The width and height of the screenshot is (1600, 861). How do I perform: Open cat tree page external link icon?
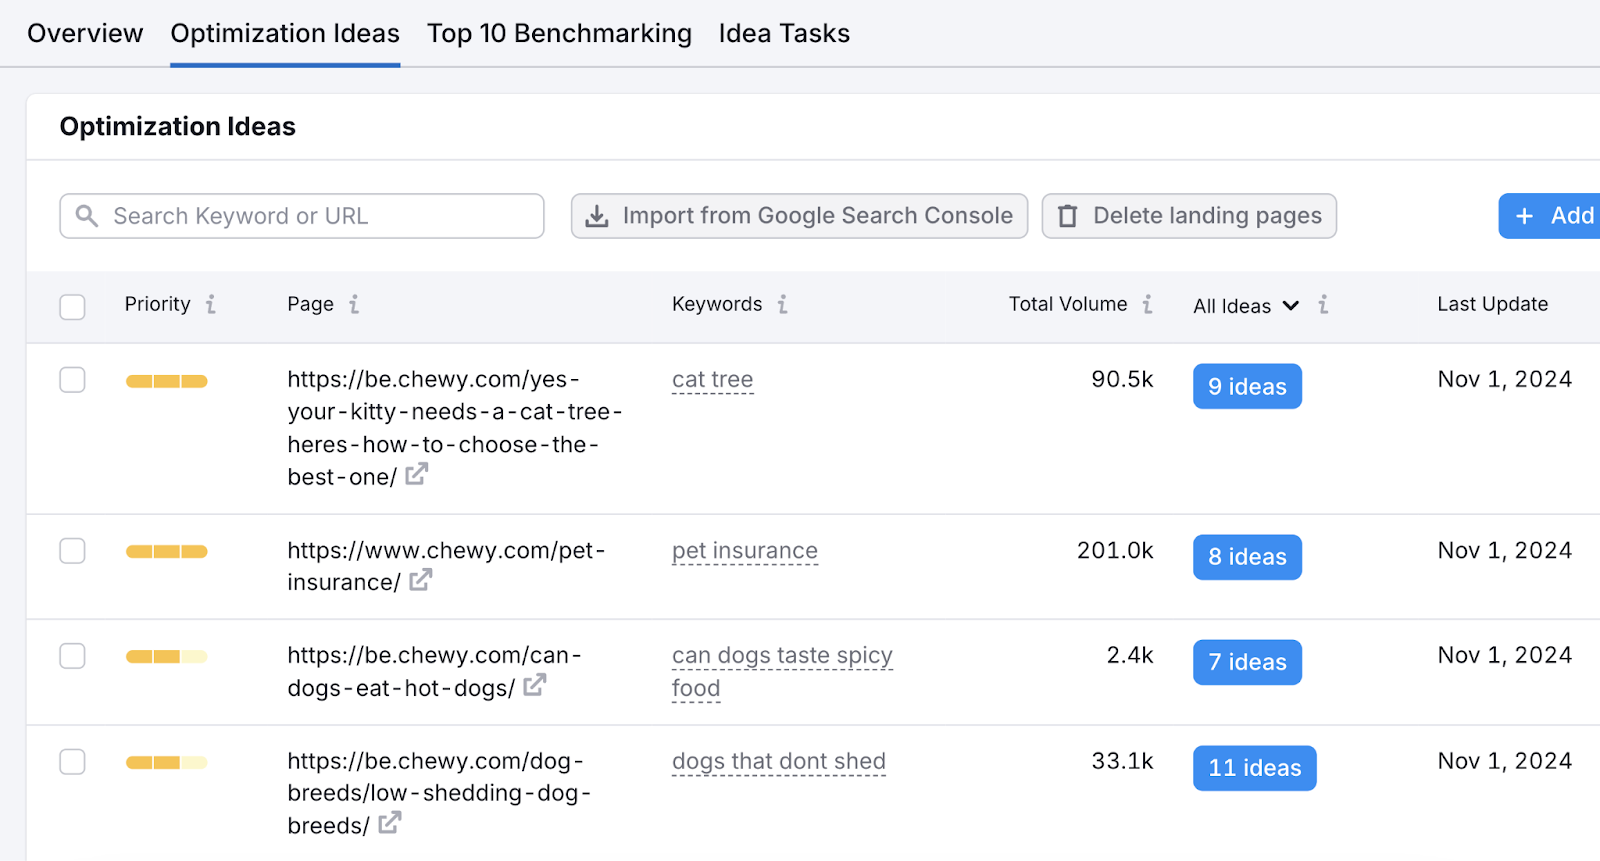417,475
